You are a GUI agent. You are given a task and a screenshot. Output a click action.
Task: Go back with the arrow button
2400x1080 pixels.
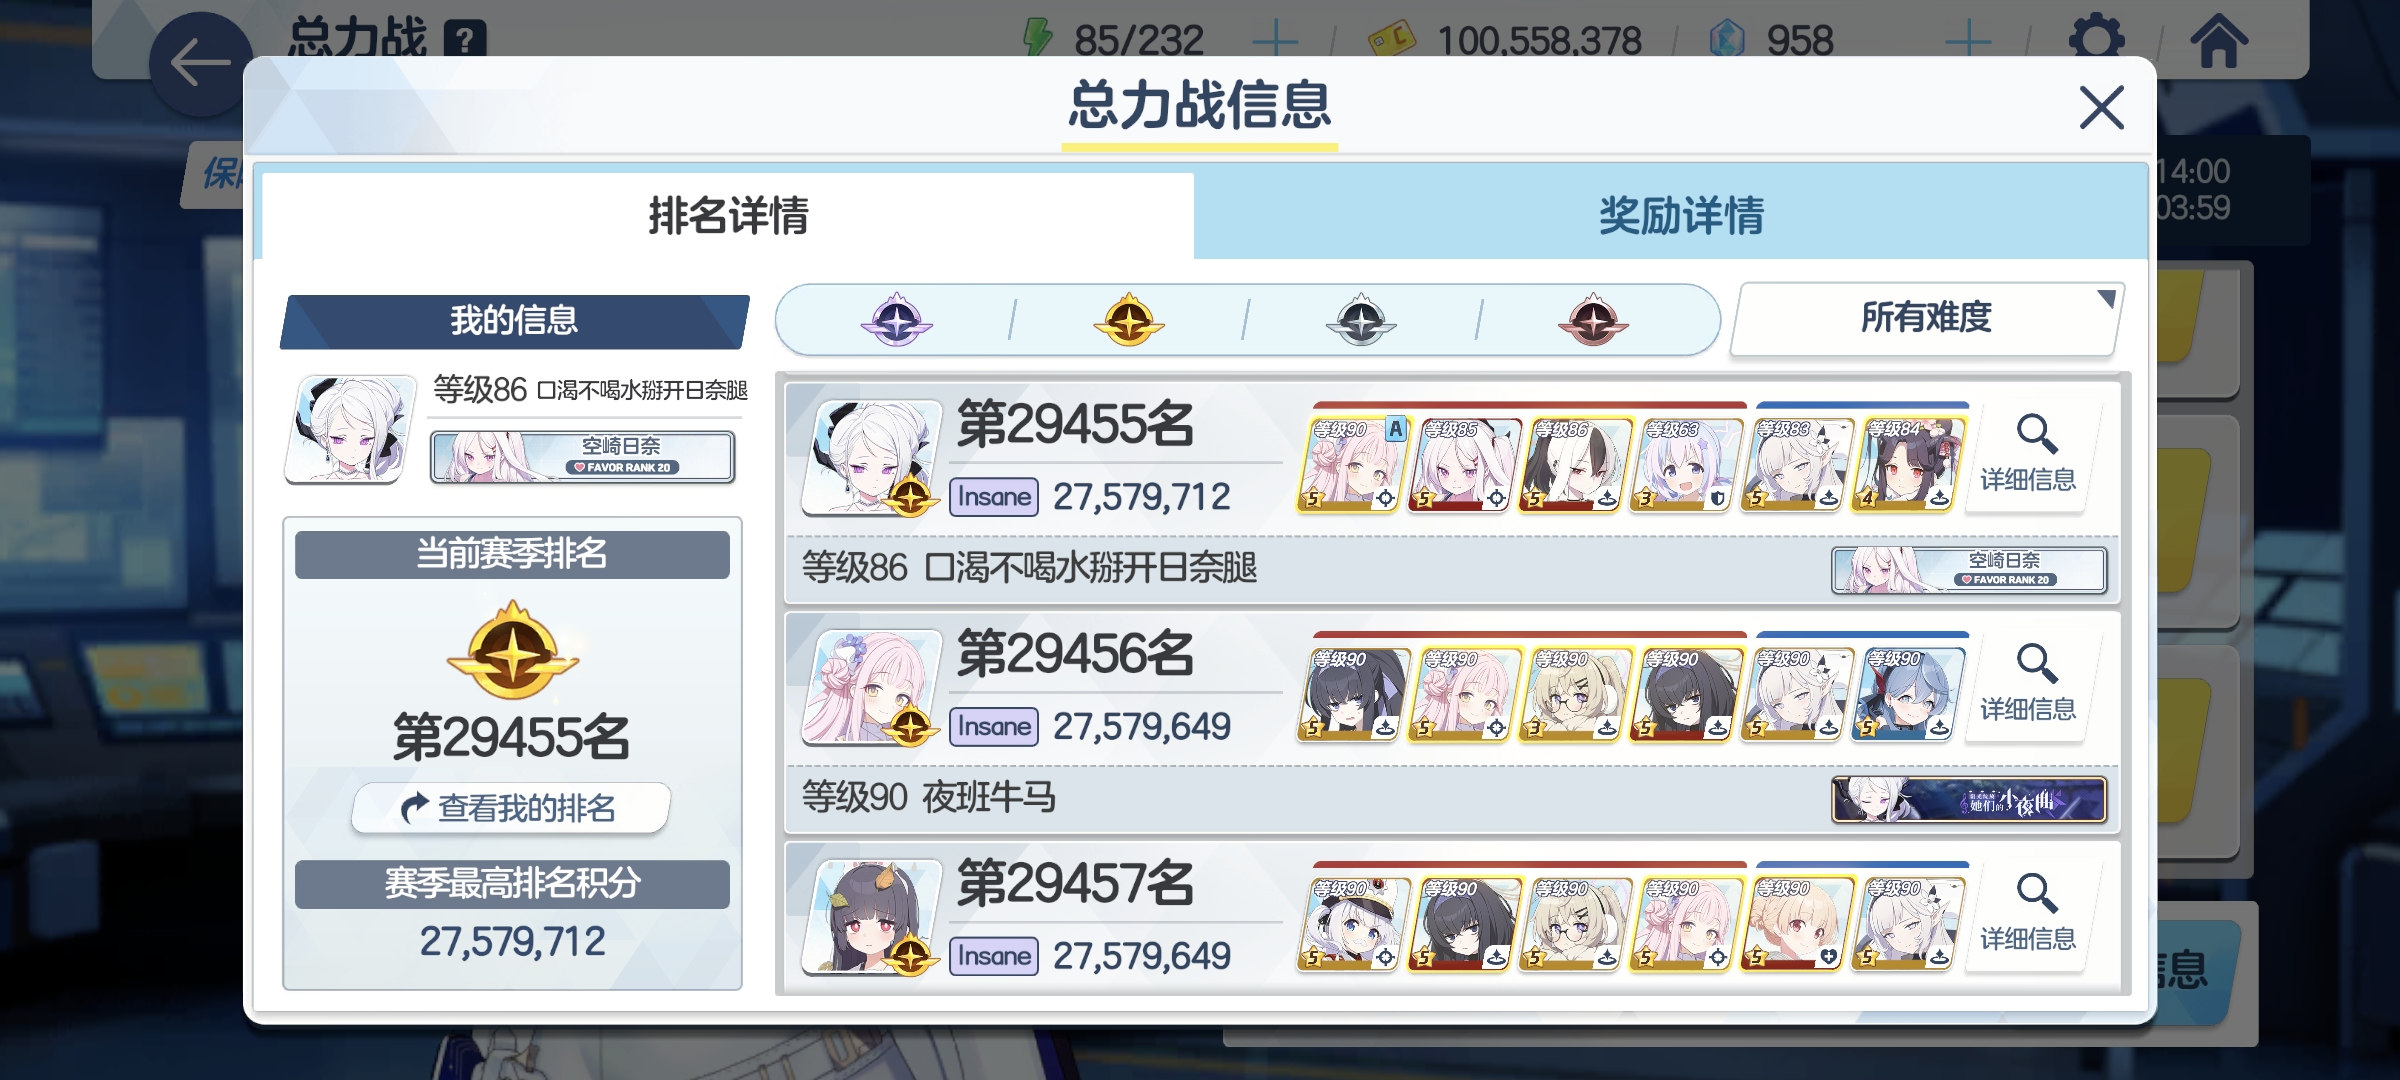[x=200, y=64]
